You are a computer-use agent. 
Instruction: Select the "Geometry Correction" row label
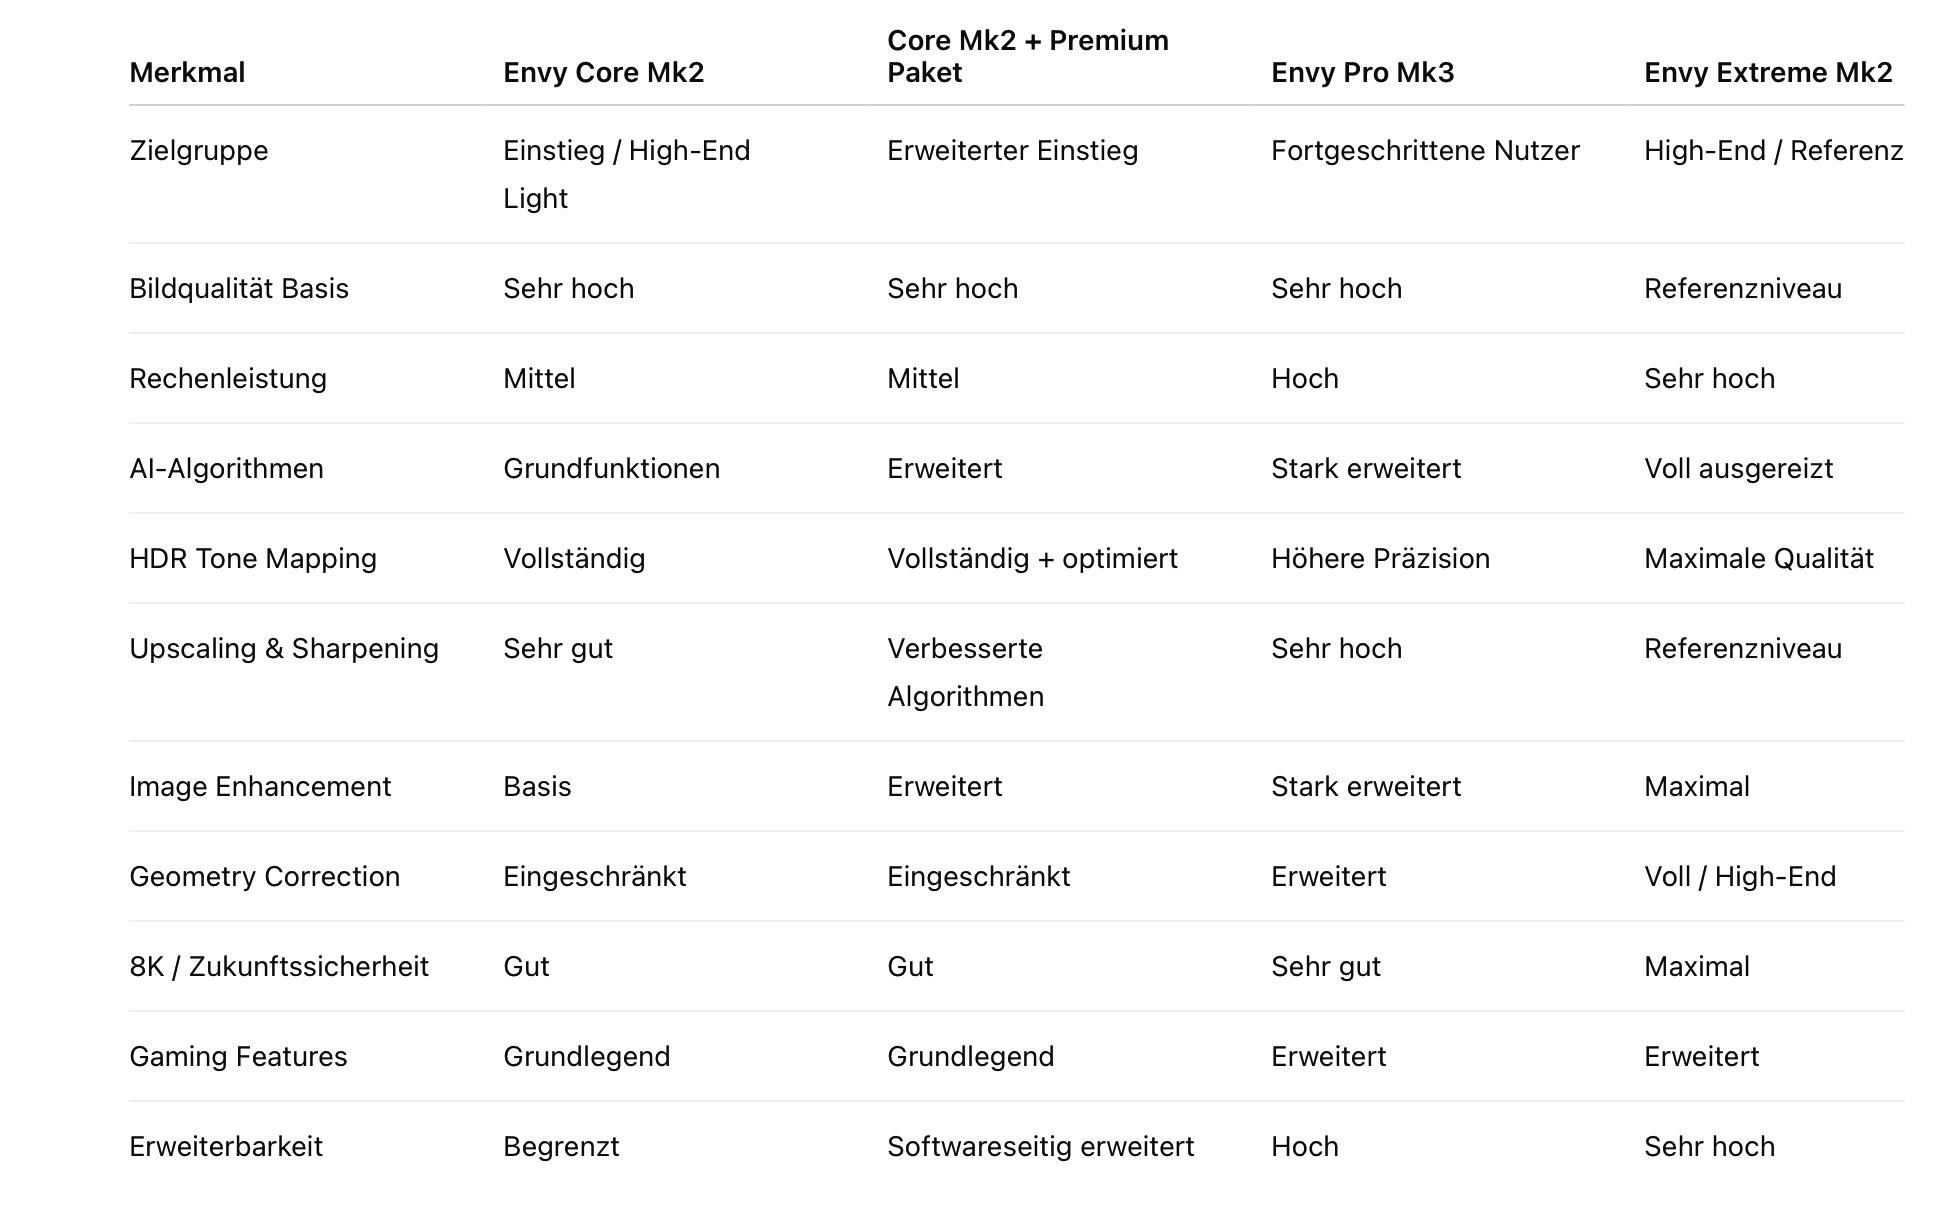(264, 876)
